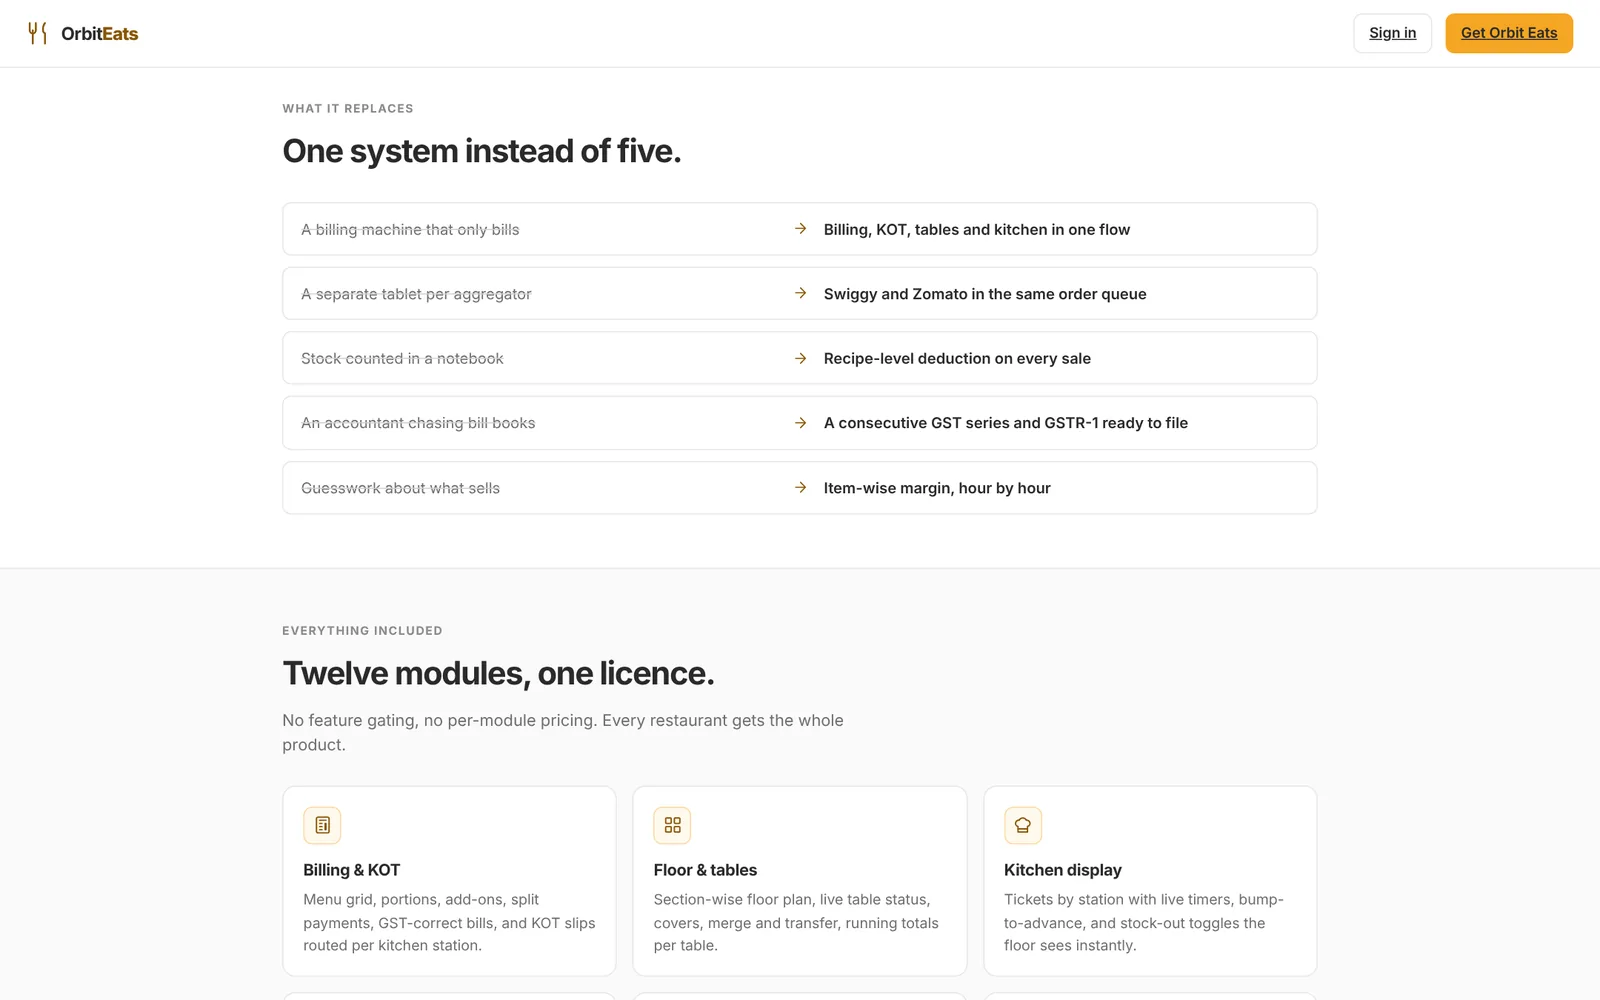Select 'Guesswork about what sells' text
The image size is (1600, 1000).
(400, 488)
